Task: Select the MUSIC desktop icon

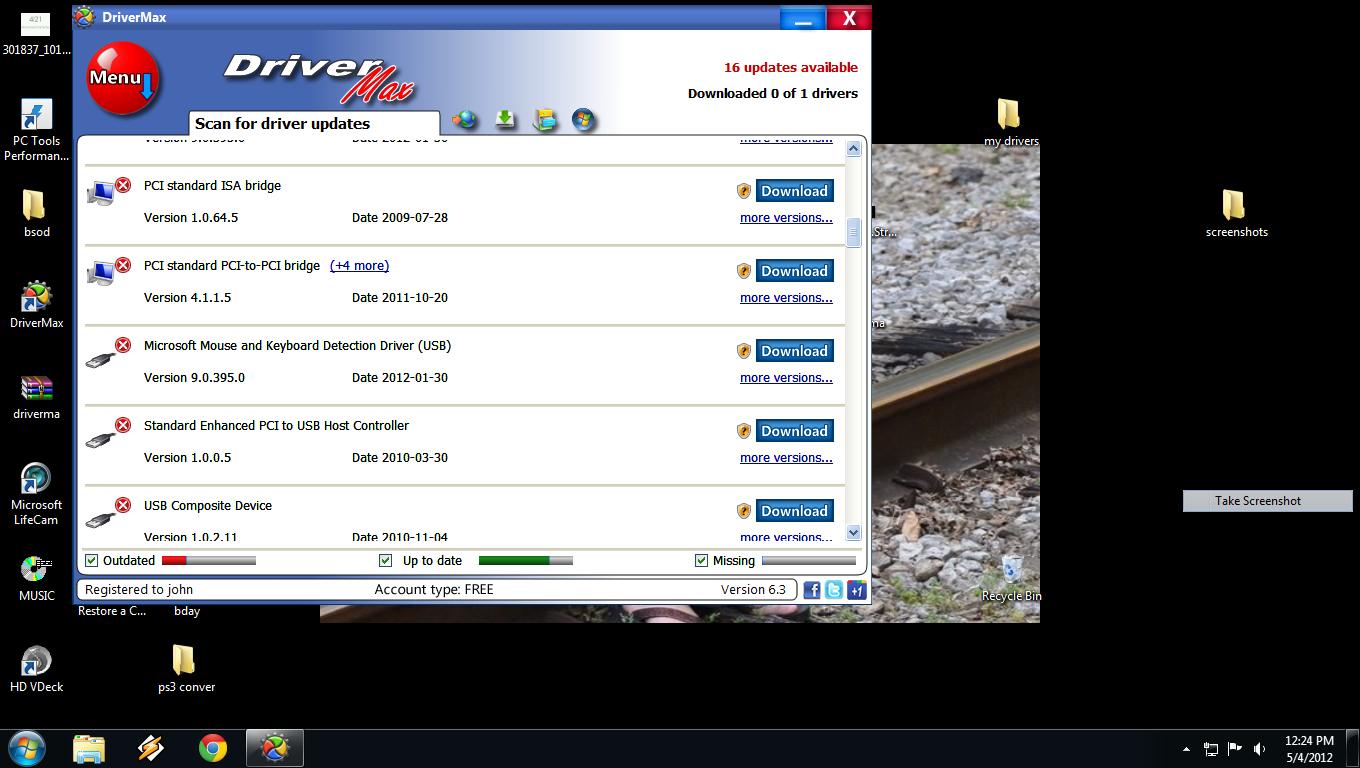Action: pos(36,578)
